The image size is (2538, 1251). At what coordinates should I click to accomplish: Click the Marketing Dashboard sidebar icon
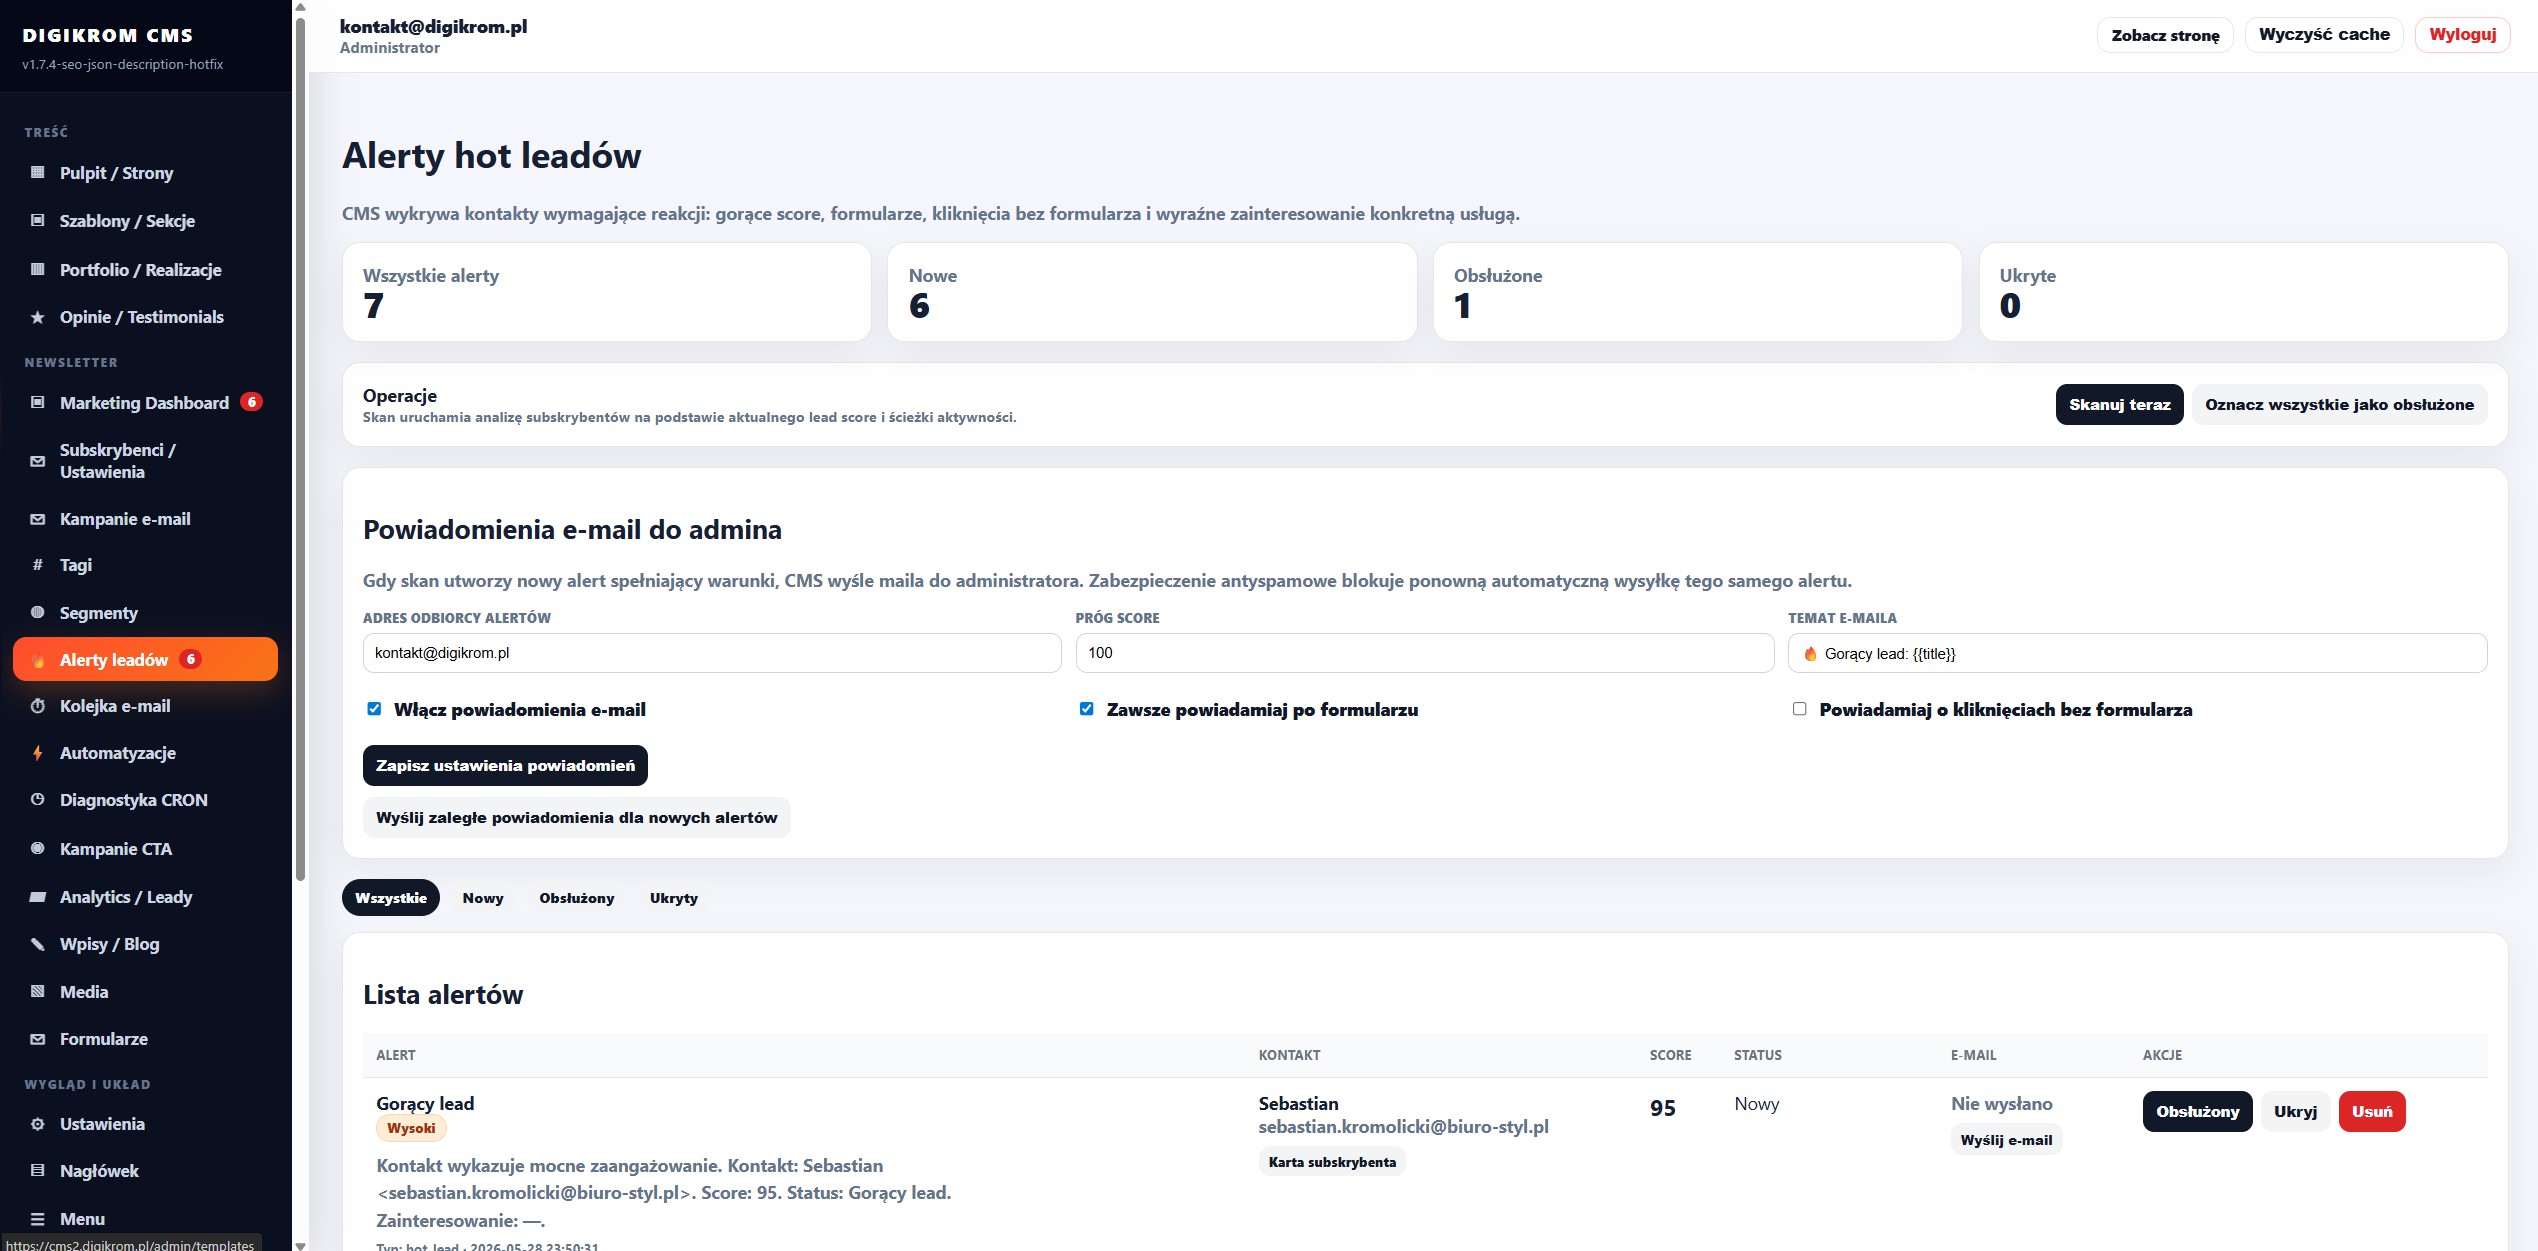tap(38, 403)
